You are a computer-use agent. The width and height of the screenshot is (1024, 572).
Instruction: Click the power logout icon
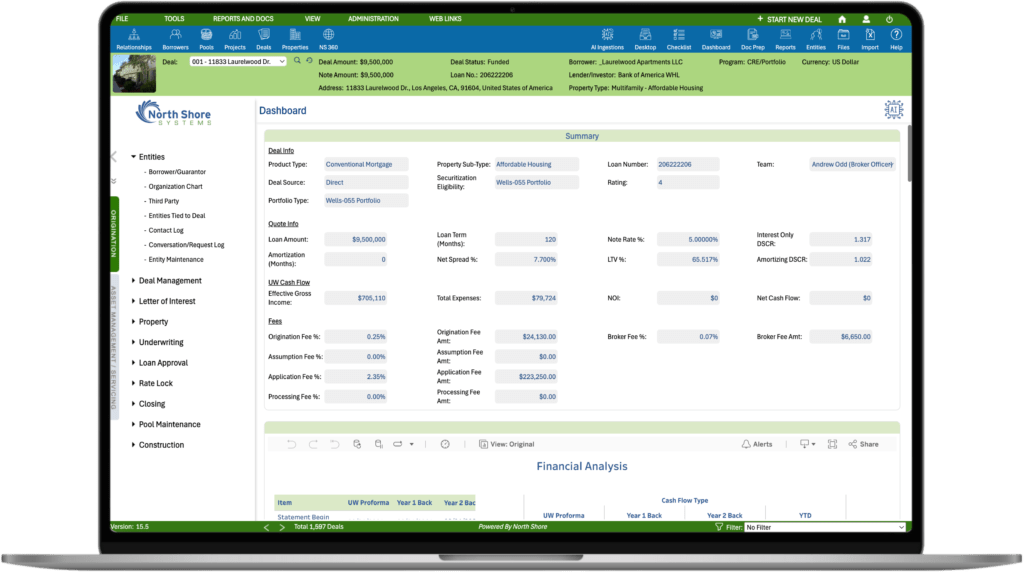coord(889,19)
